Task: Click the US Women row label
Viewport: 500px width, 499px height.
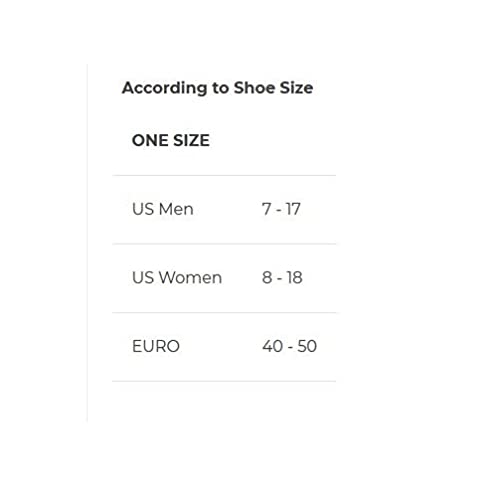Action: [177, 278]
